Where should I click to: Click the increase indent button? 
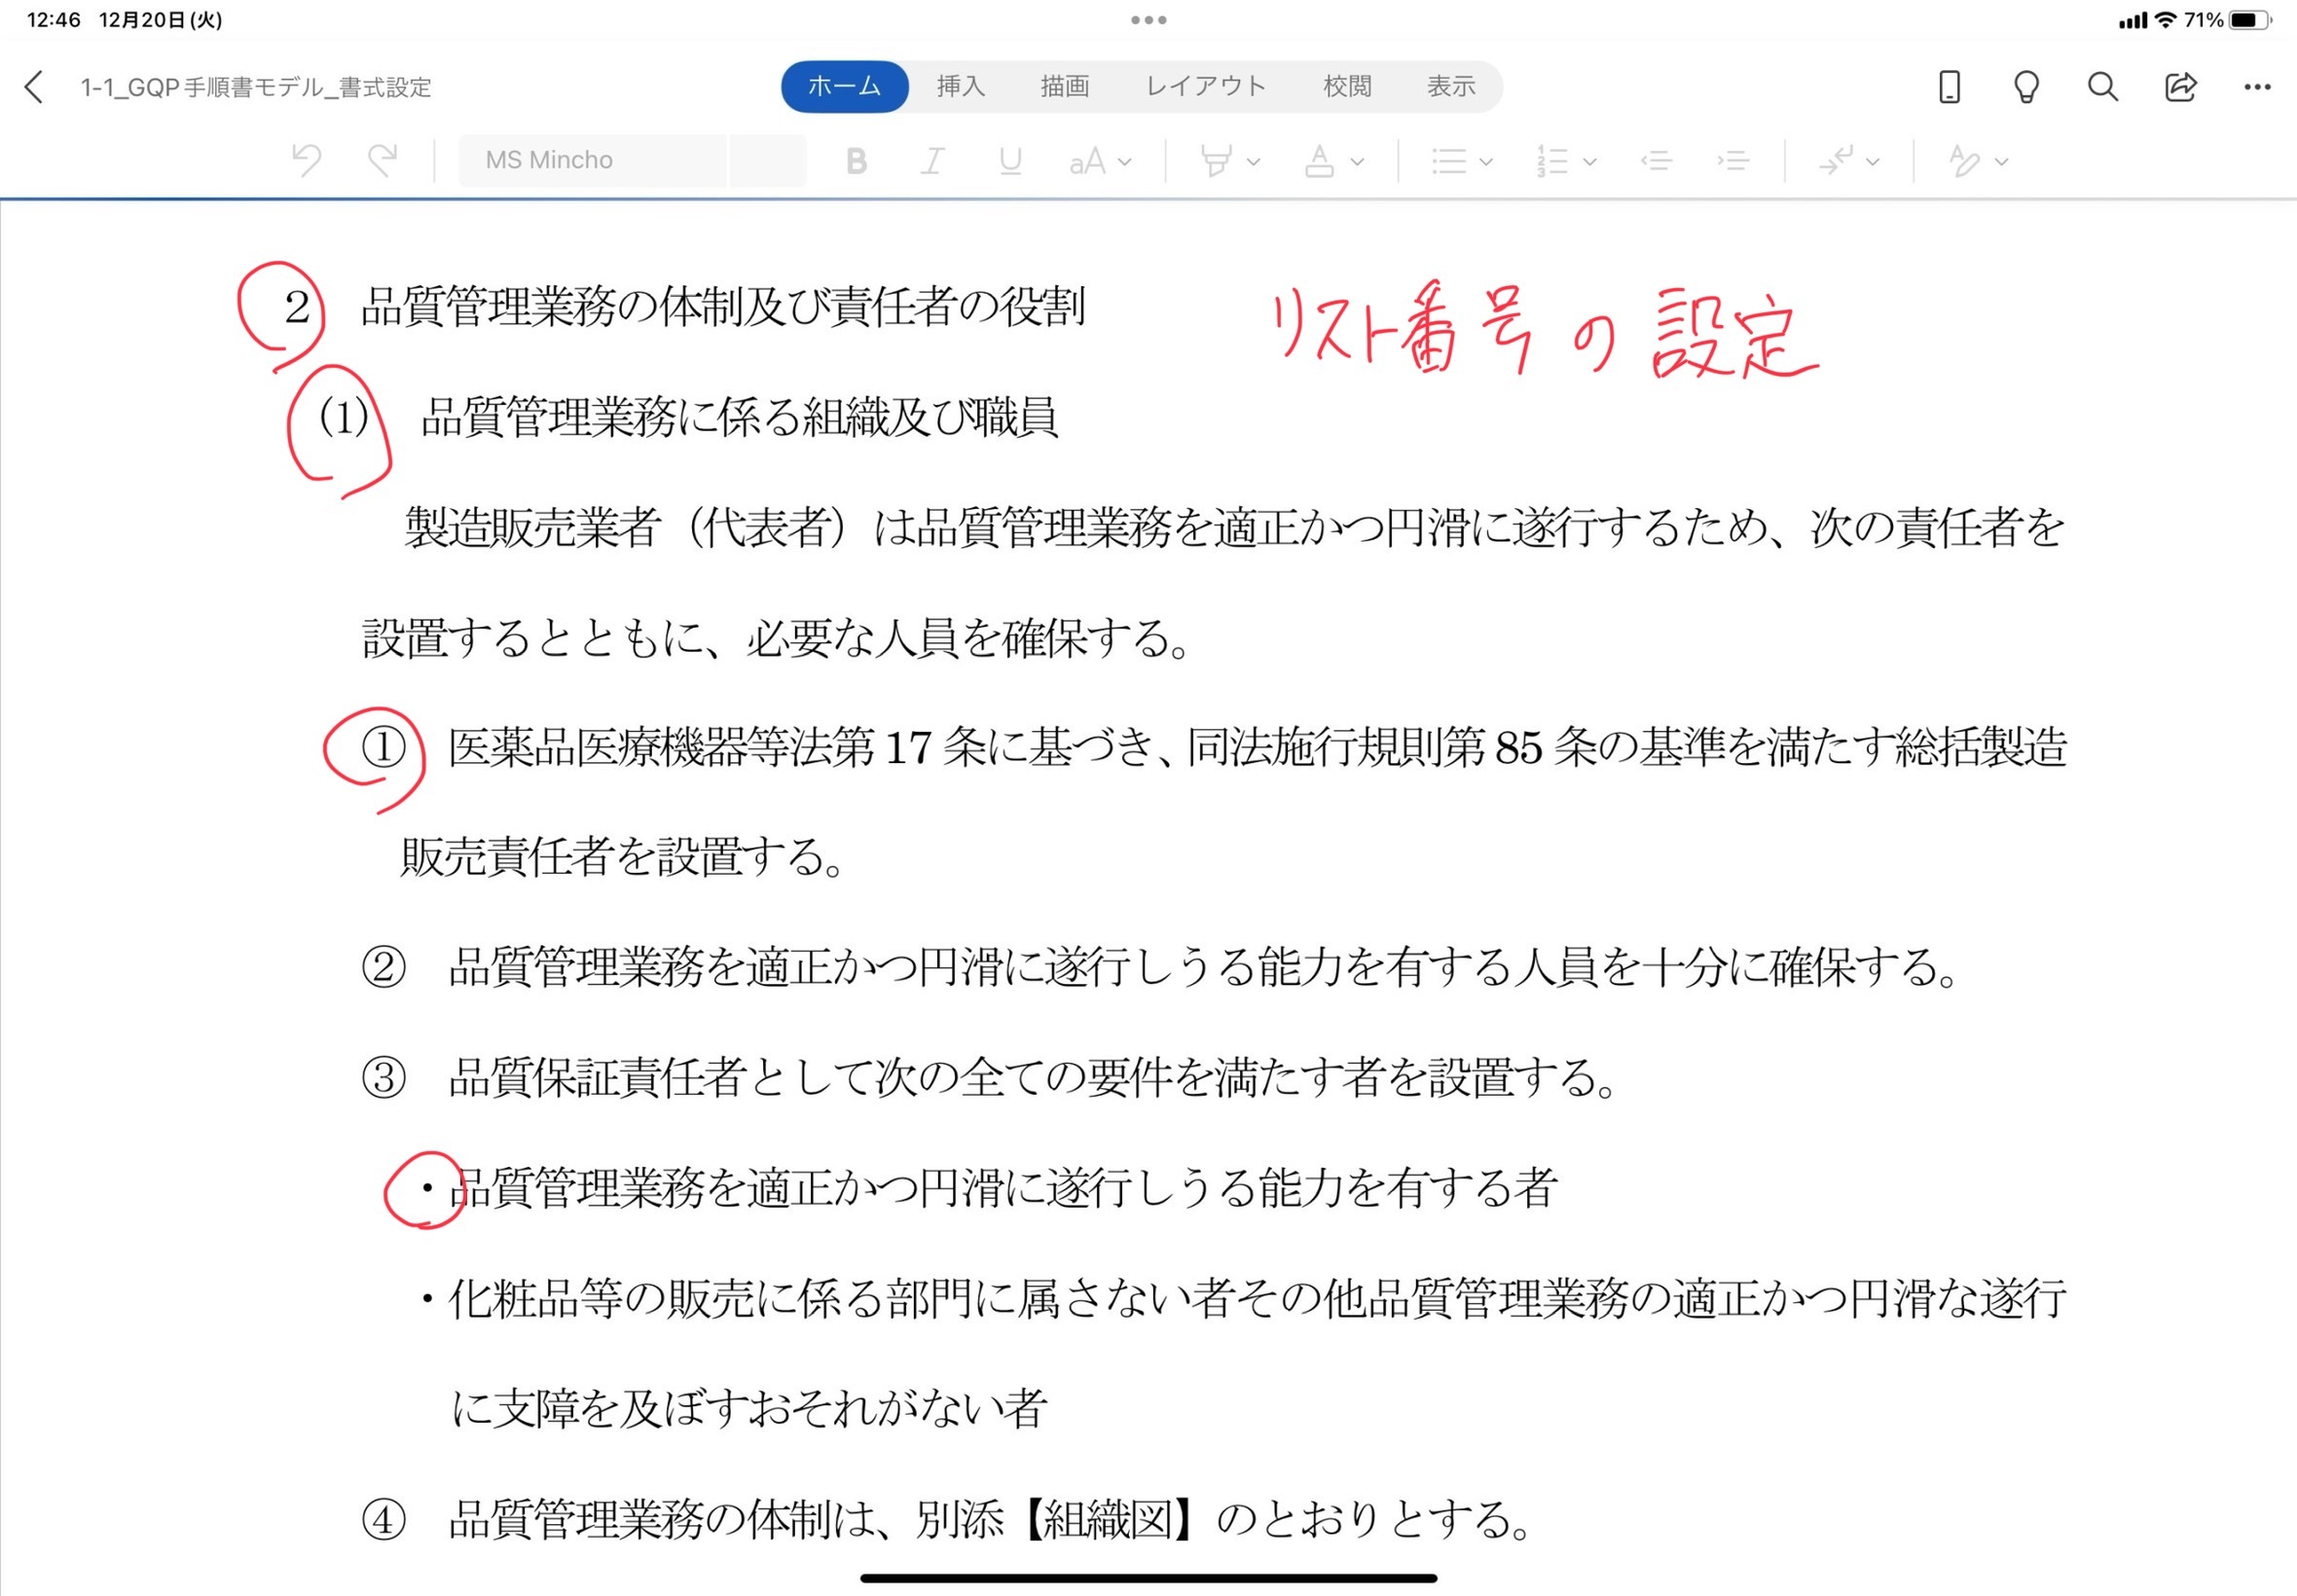[x=1733, y=161]
